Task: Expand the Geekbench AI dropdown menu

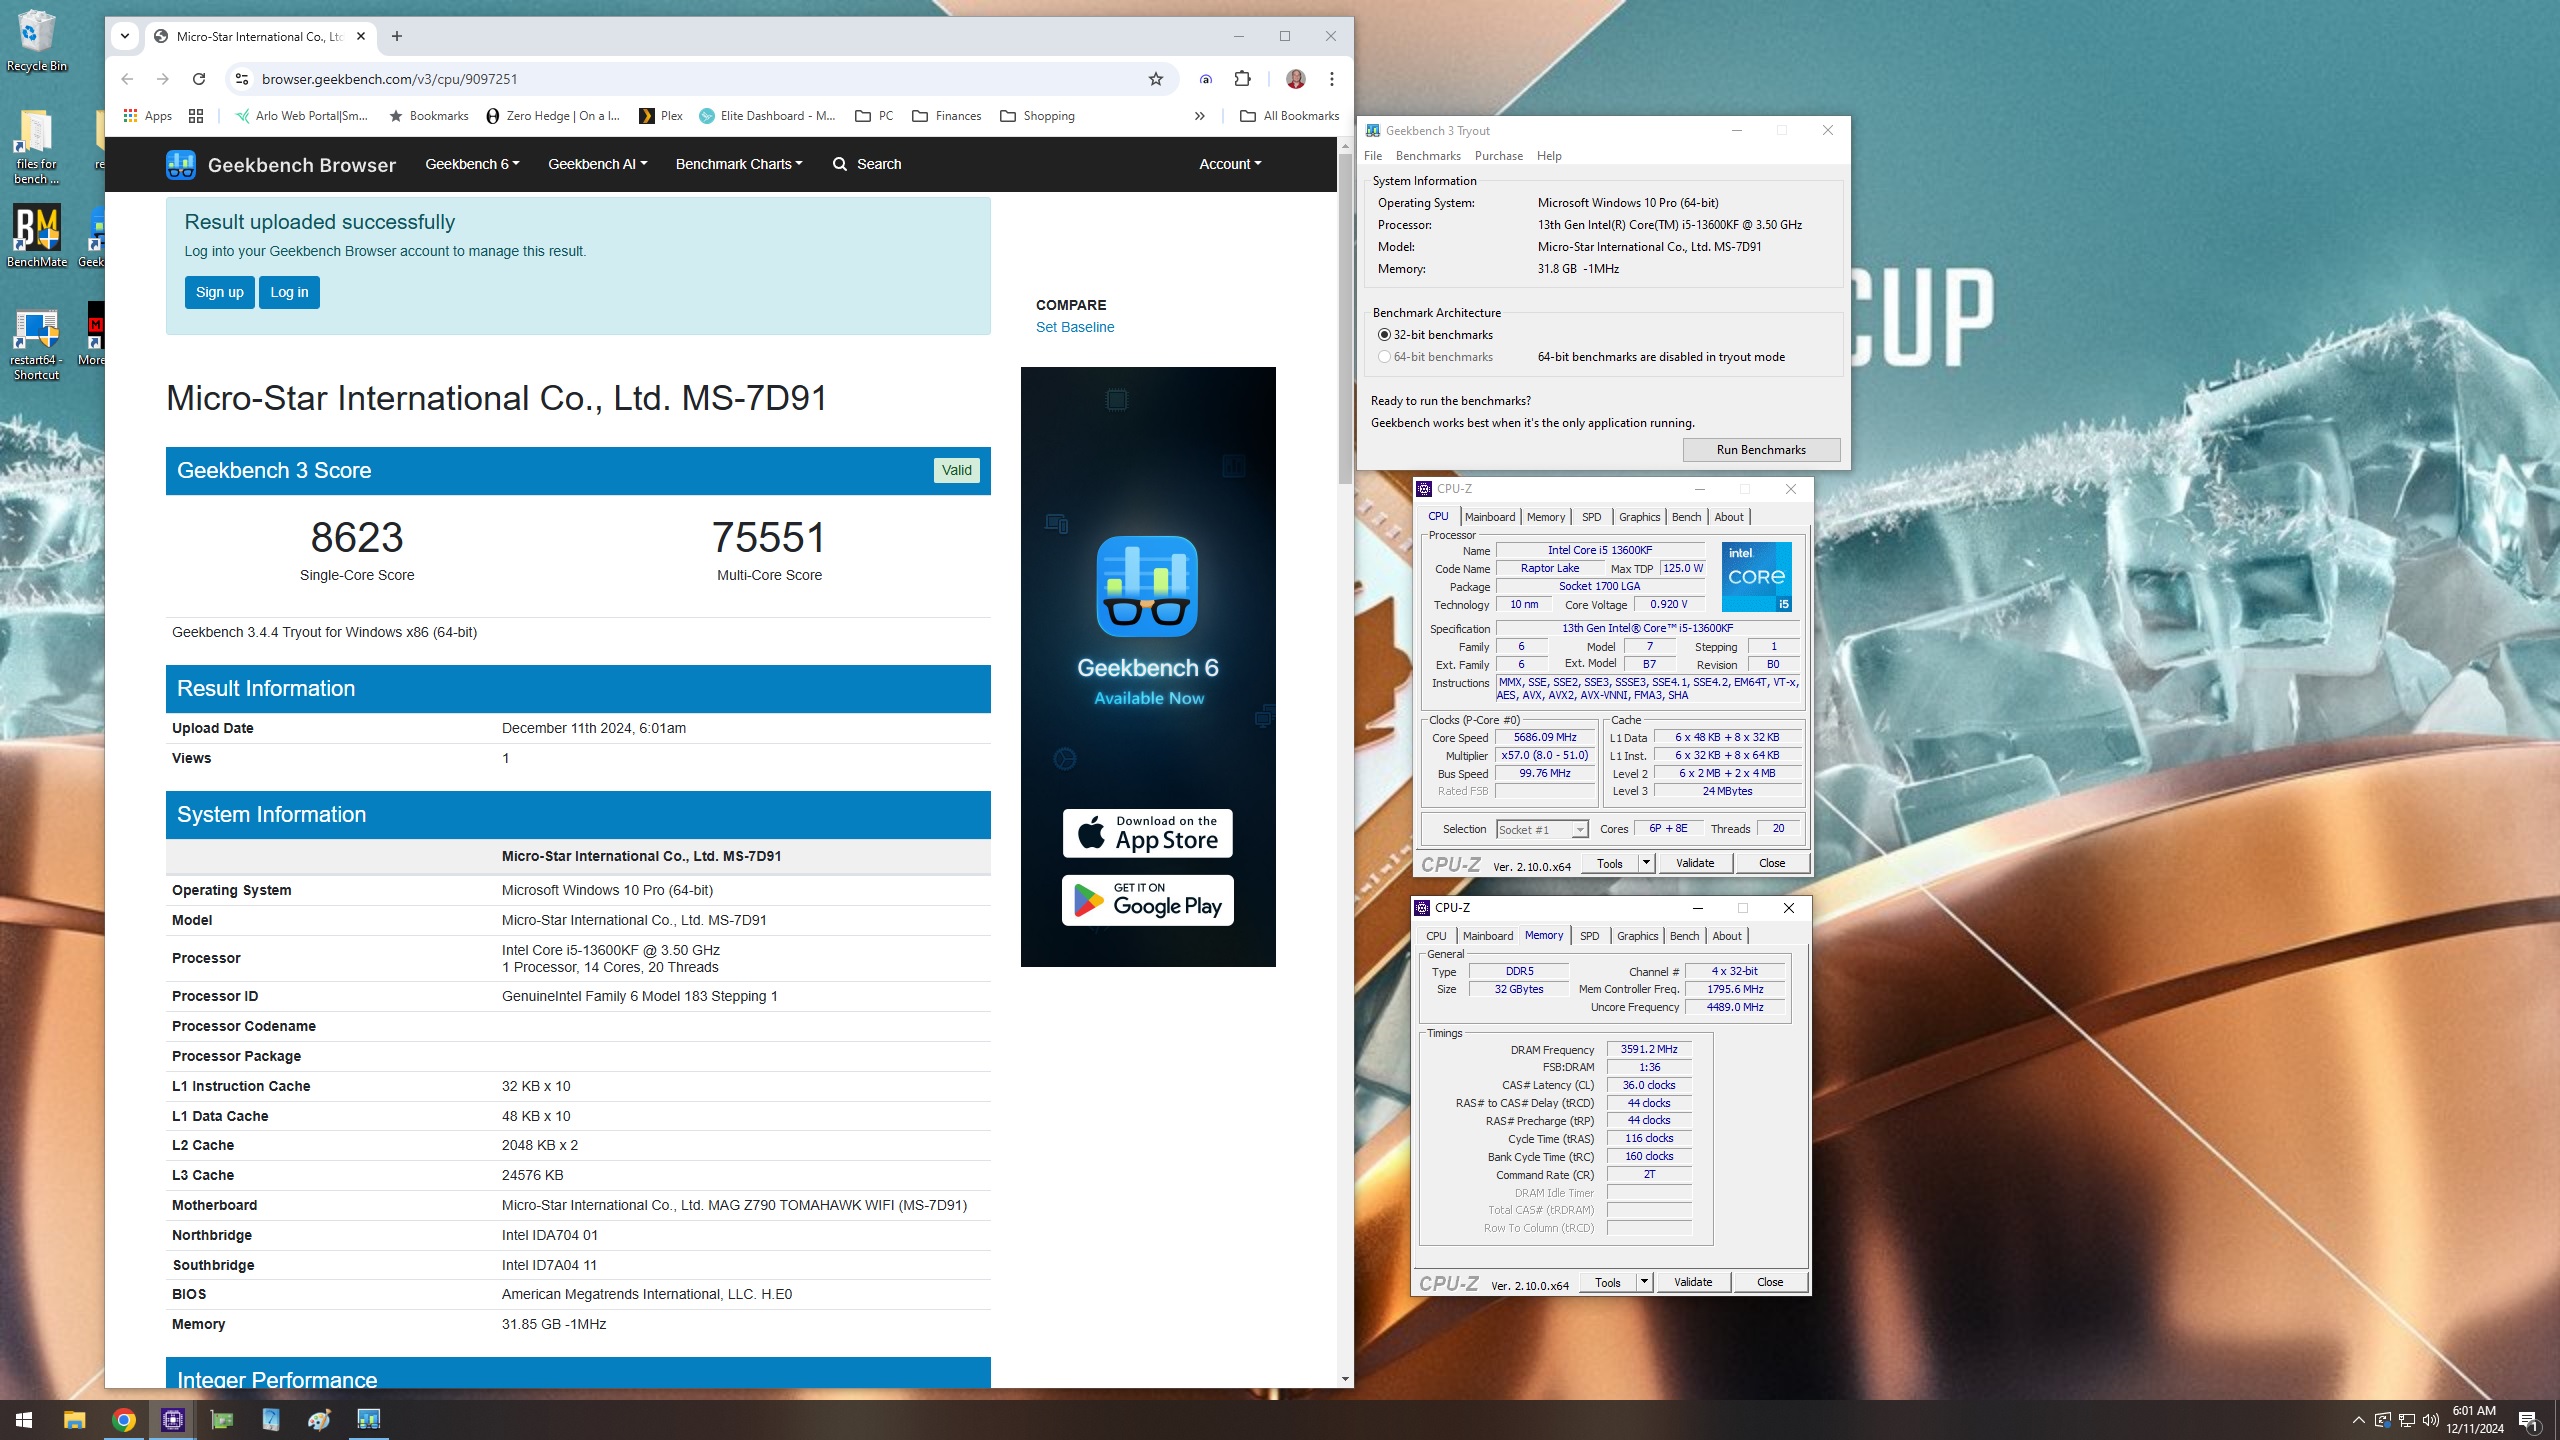Action: coord(597,164)
